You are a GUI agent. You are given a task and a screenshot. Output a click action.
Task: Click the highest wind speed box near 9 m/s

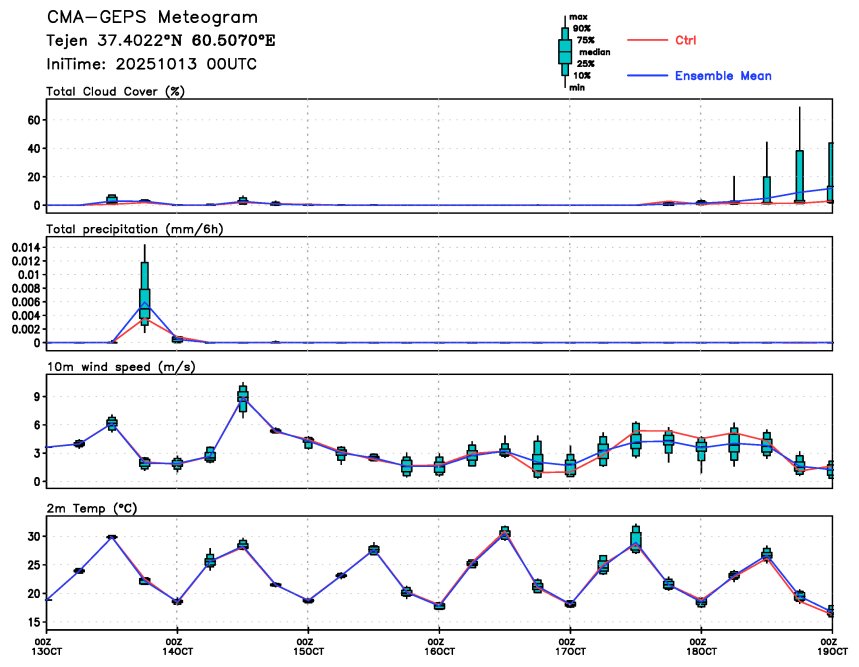coord(242,395)
